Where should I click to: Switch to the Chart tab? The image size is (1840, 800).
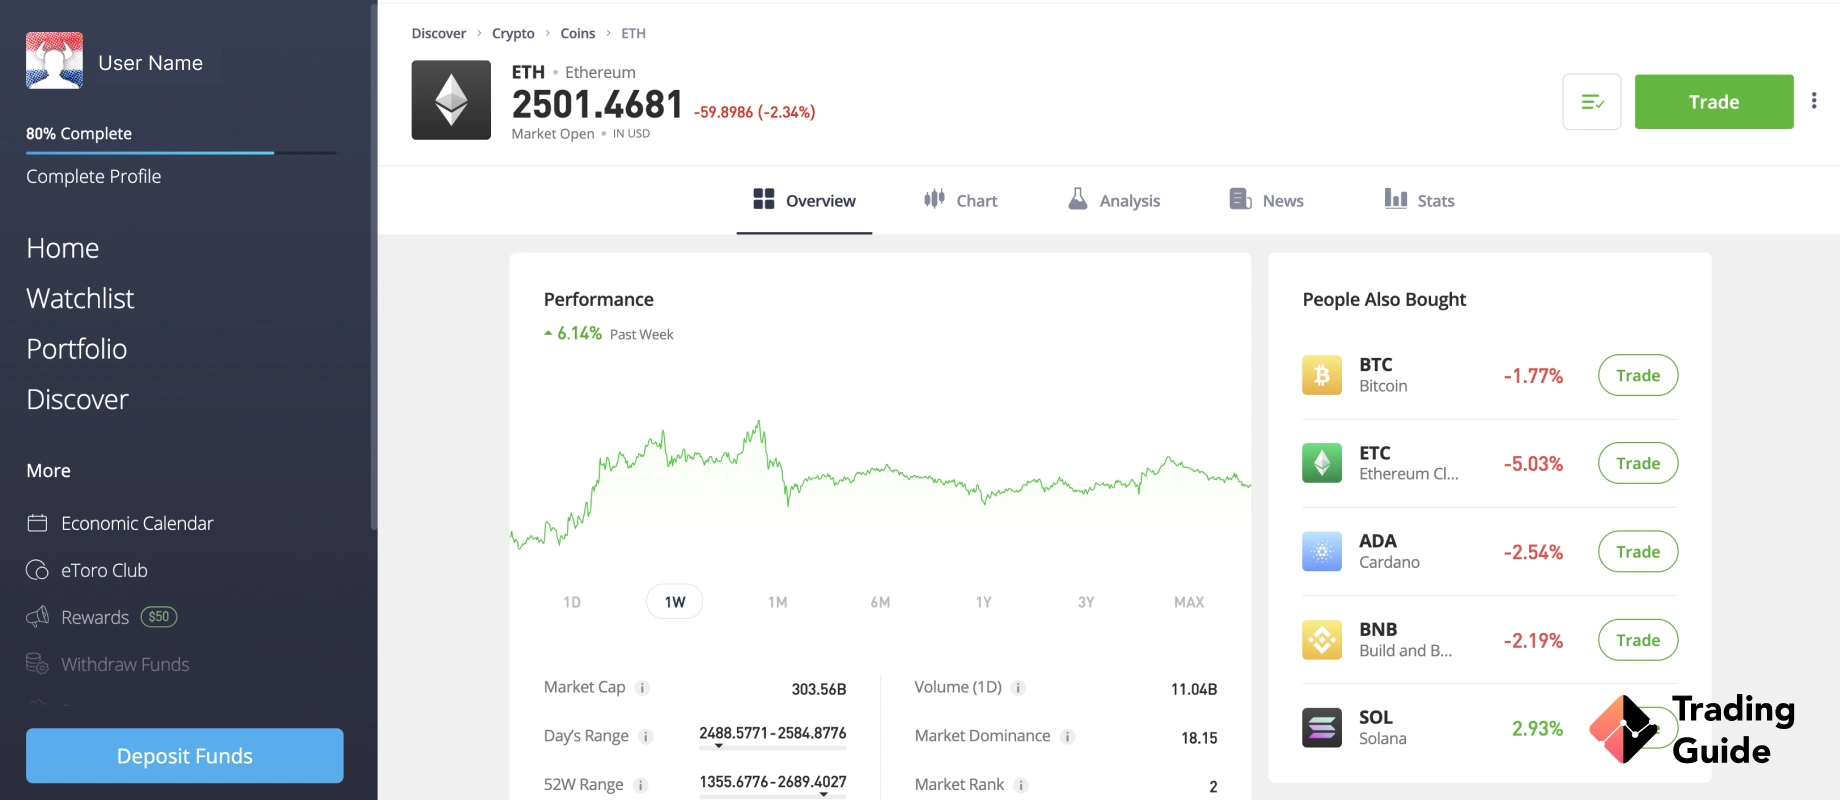point(961,201)
